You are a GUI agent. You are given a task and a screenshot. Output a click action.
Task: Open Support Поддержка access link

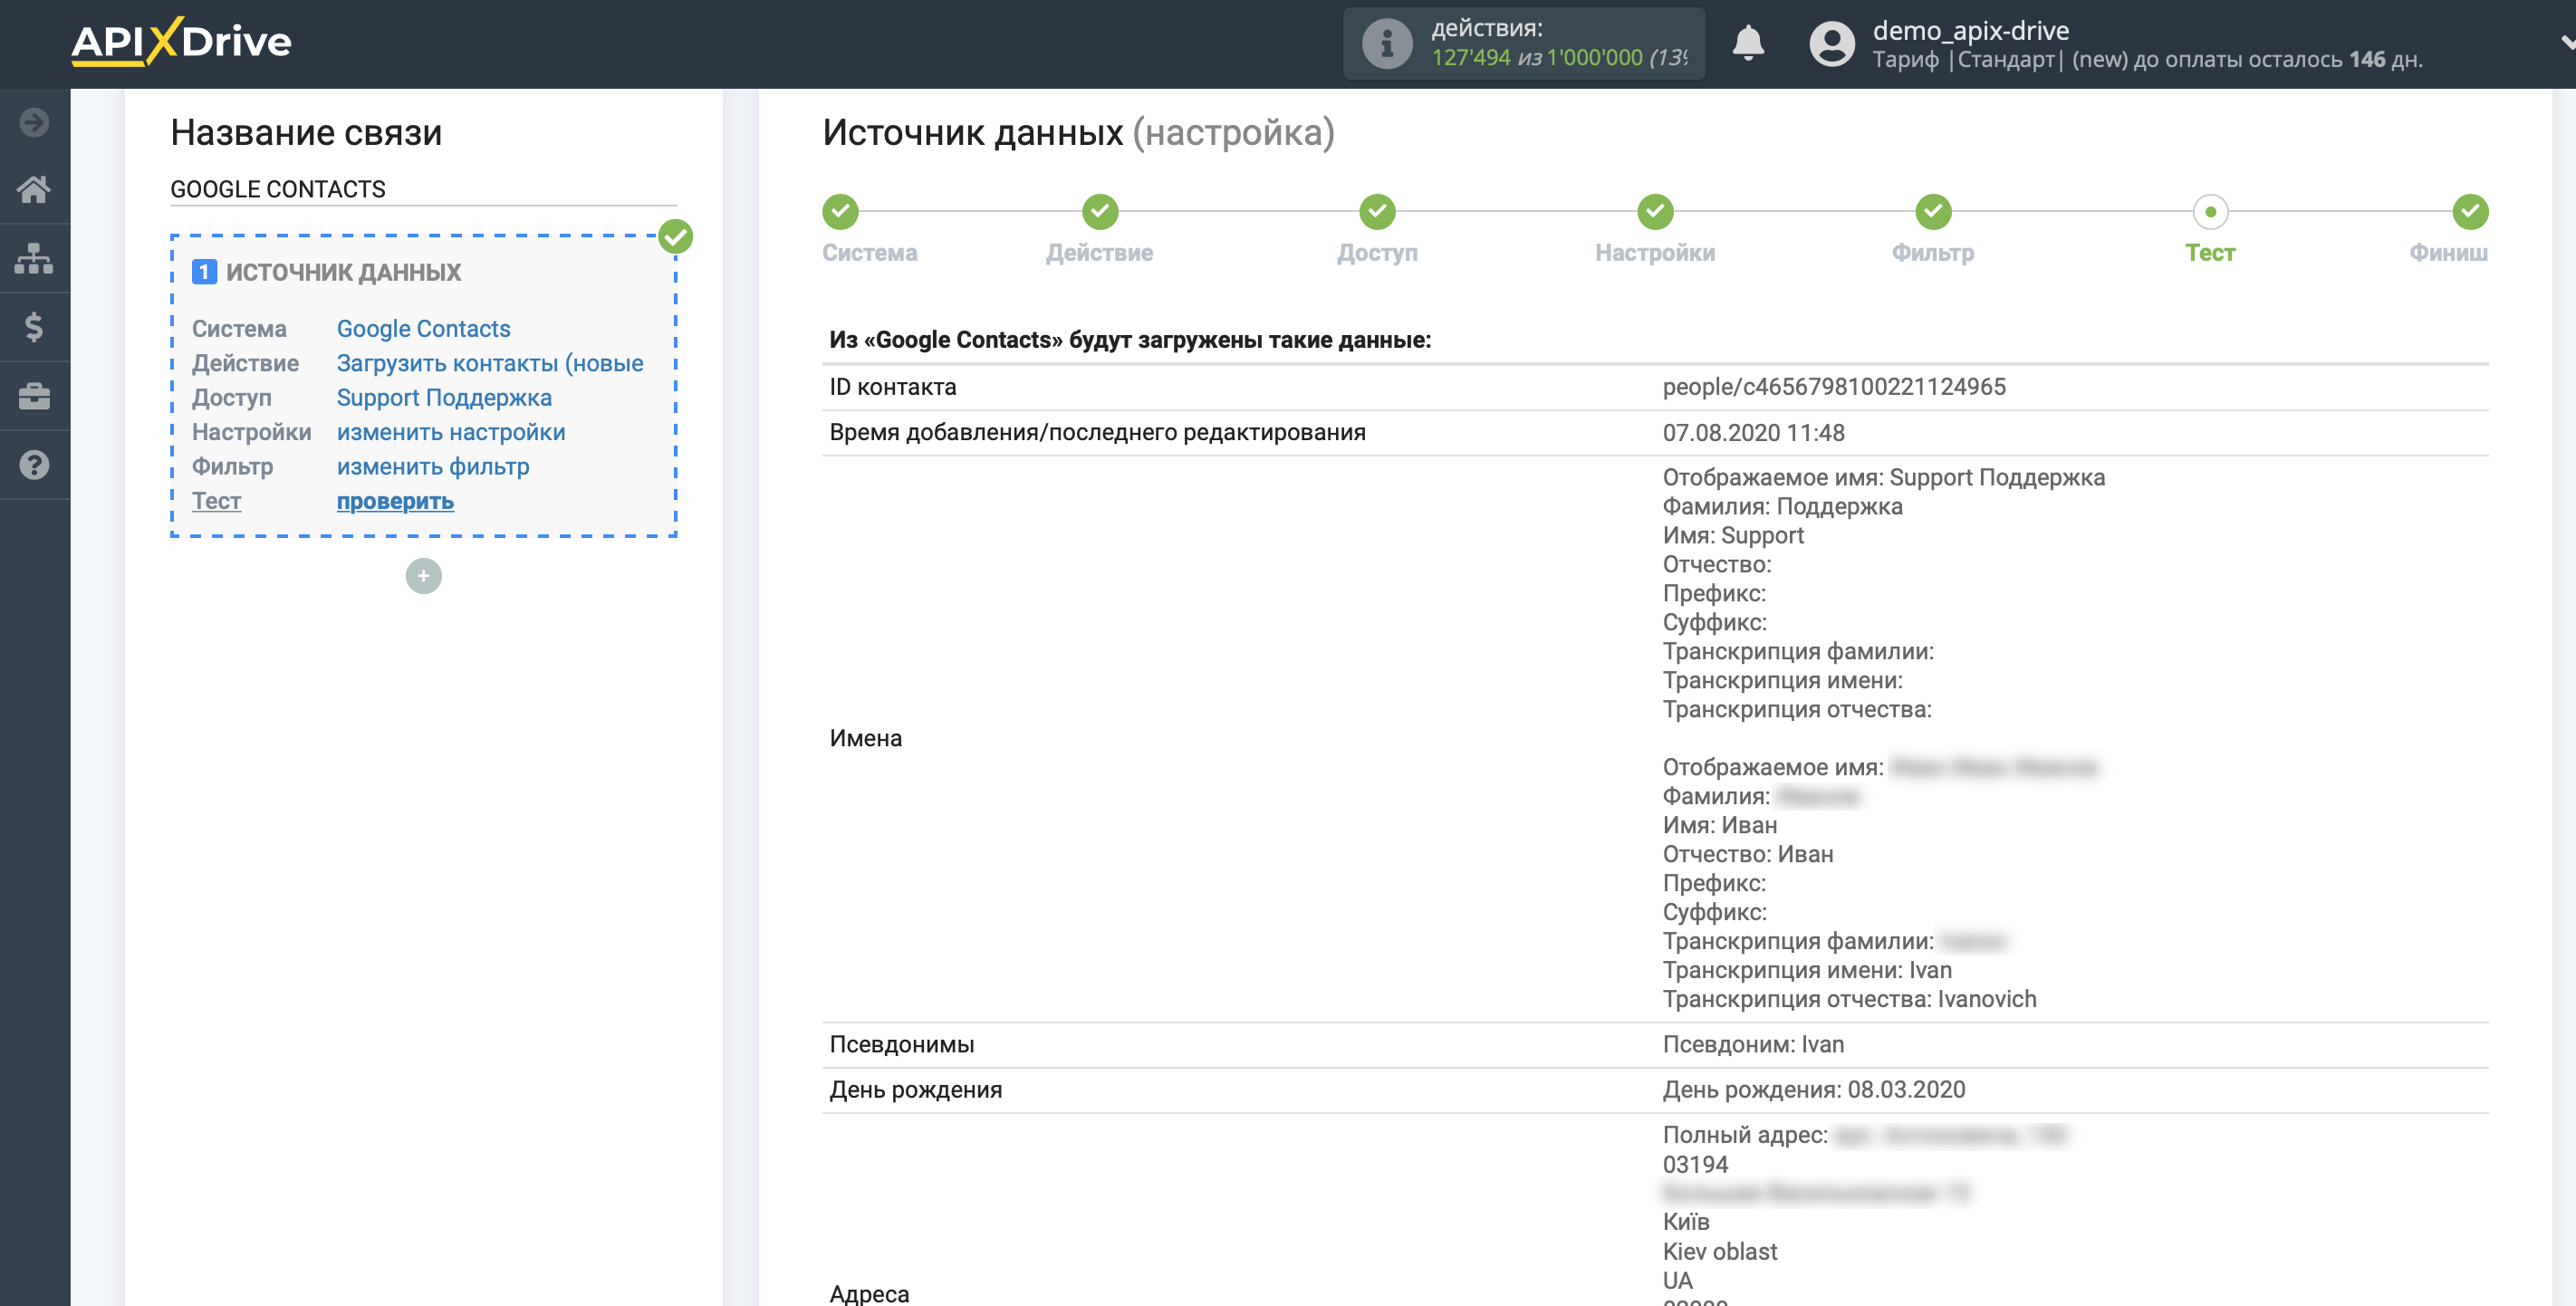tap(444, 398)
